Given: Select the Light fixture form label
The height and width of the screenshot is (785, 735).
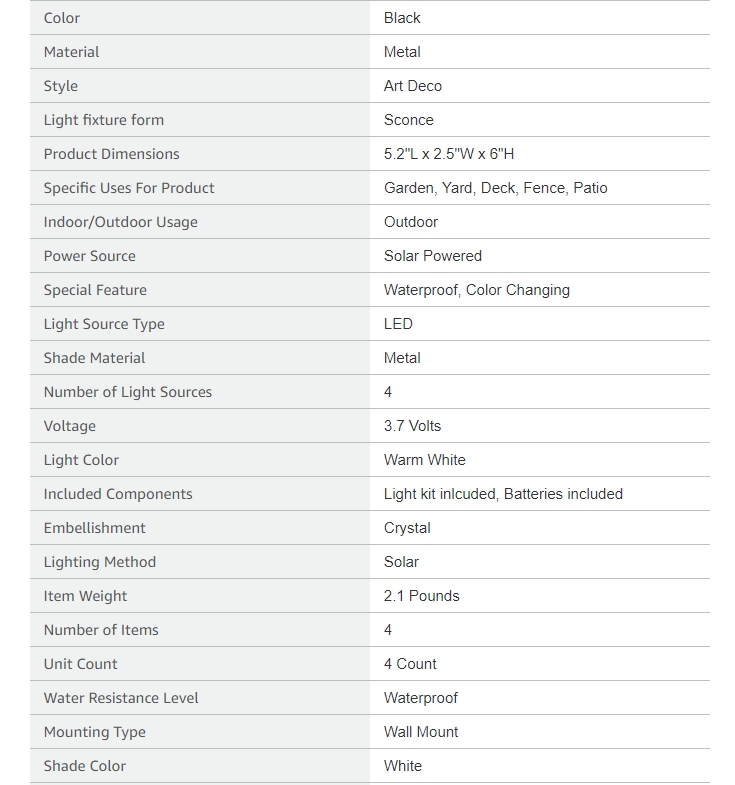Looking at the screenshot, I should click(x=104, y=120).
